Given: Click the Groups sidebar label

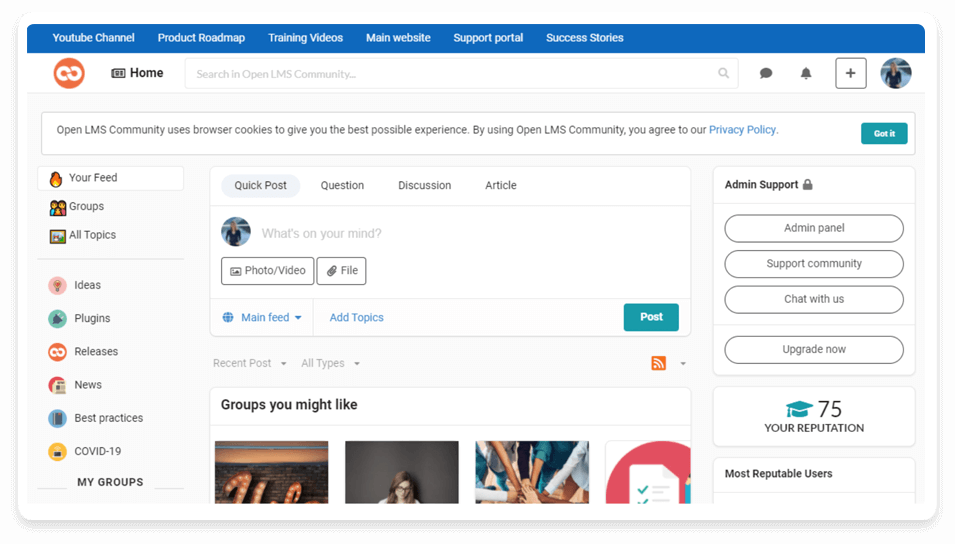Looking at the screenshot, I should [86, 207].
